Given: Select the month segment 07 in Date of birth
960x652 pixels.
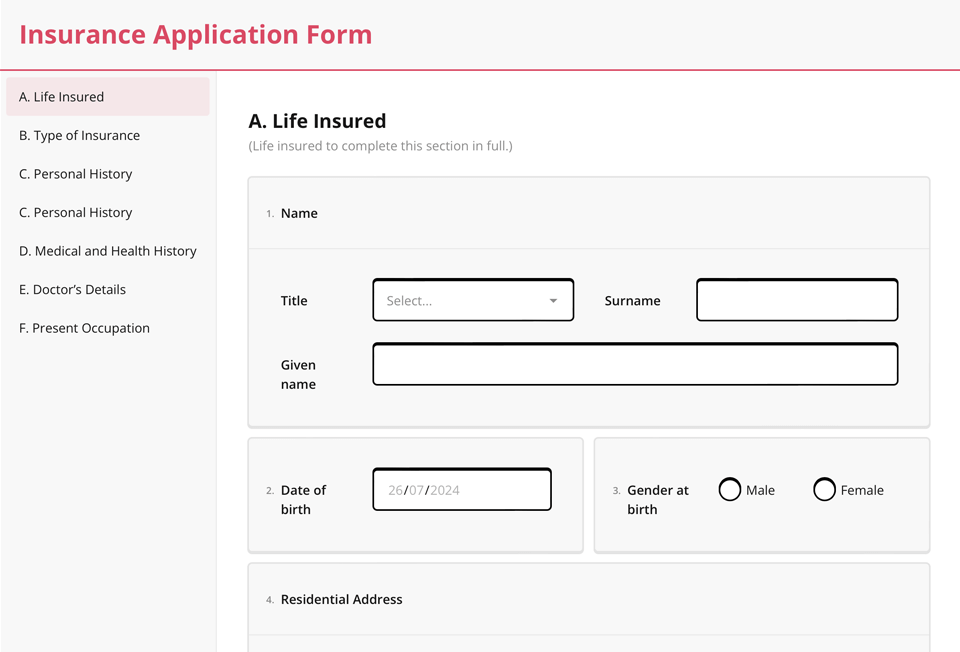Looking at the screenshot, I should click(x=416, y=490).
